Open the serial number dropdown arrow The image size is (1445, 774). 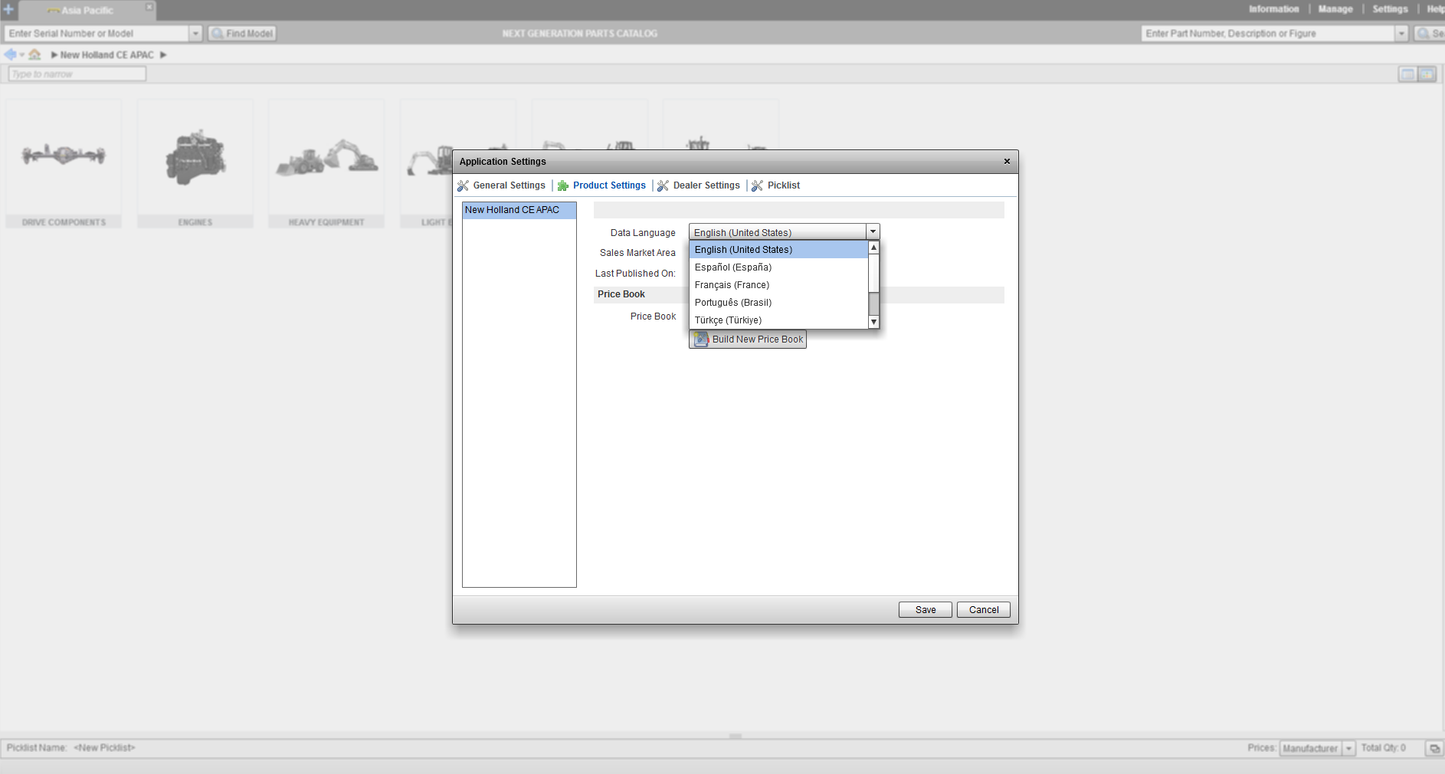(195, 34)
